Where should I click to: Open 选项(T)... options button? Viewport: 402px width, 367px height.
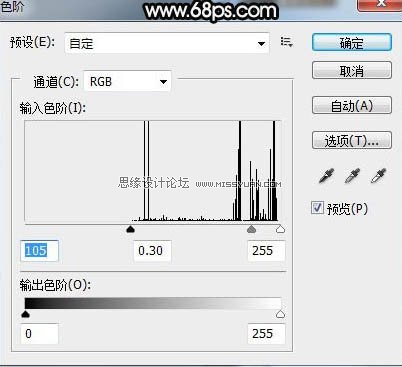(352, 140)
